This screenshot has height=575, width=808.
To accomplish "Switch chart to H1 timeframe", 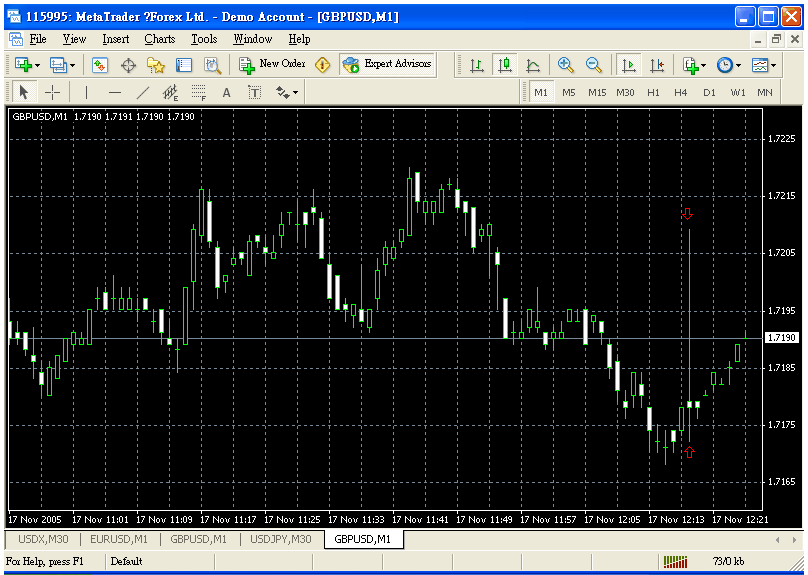I will pyautogui.click(x=653, y=93).
